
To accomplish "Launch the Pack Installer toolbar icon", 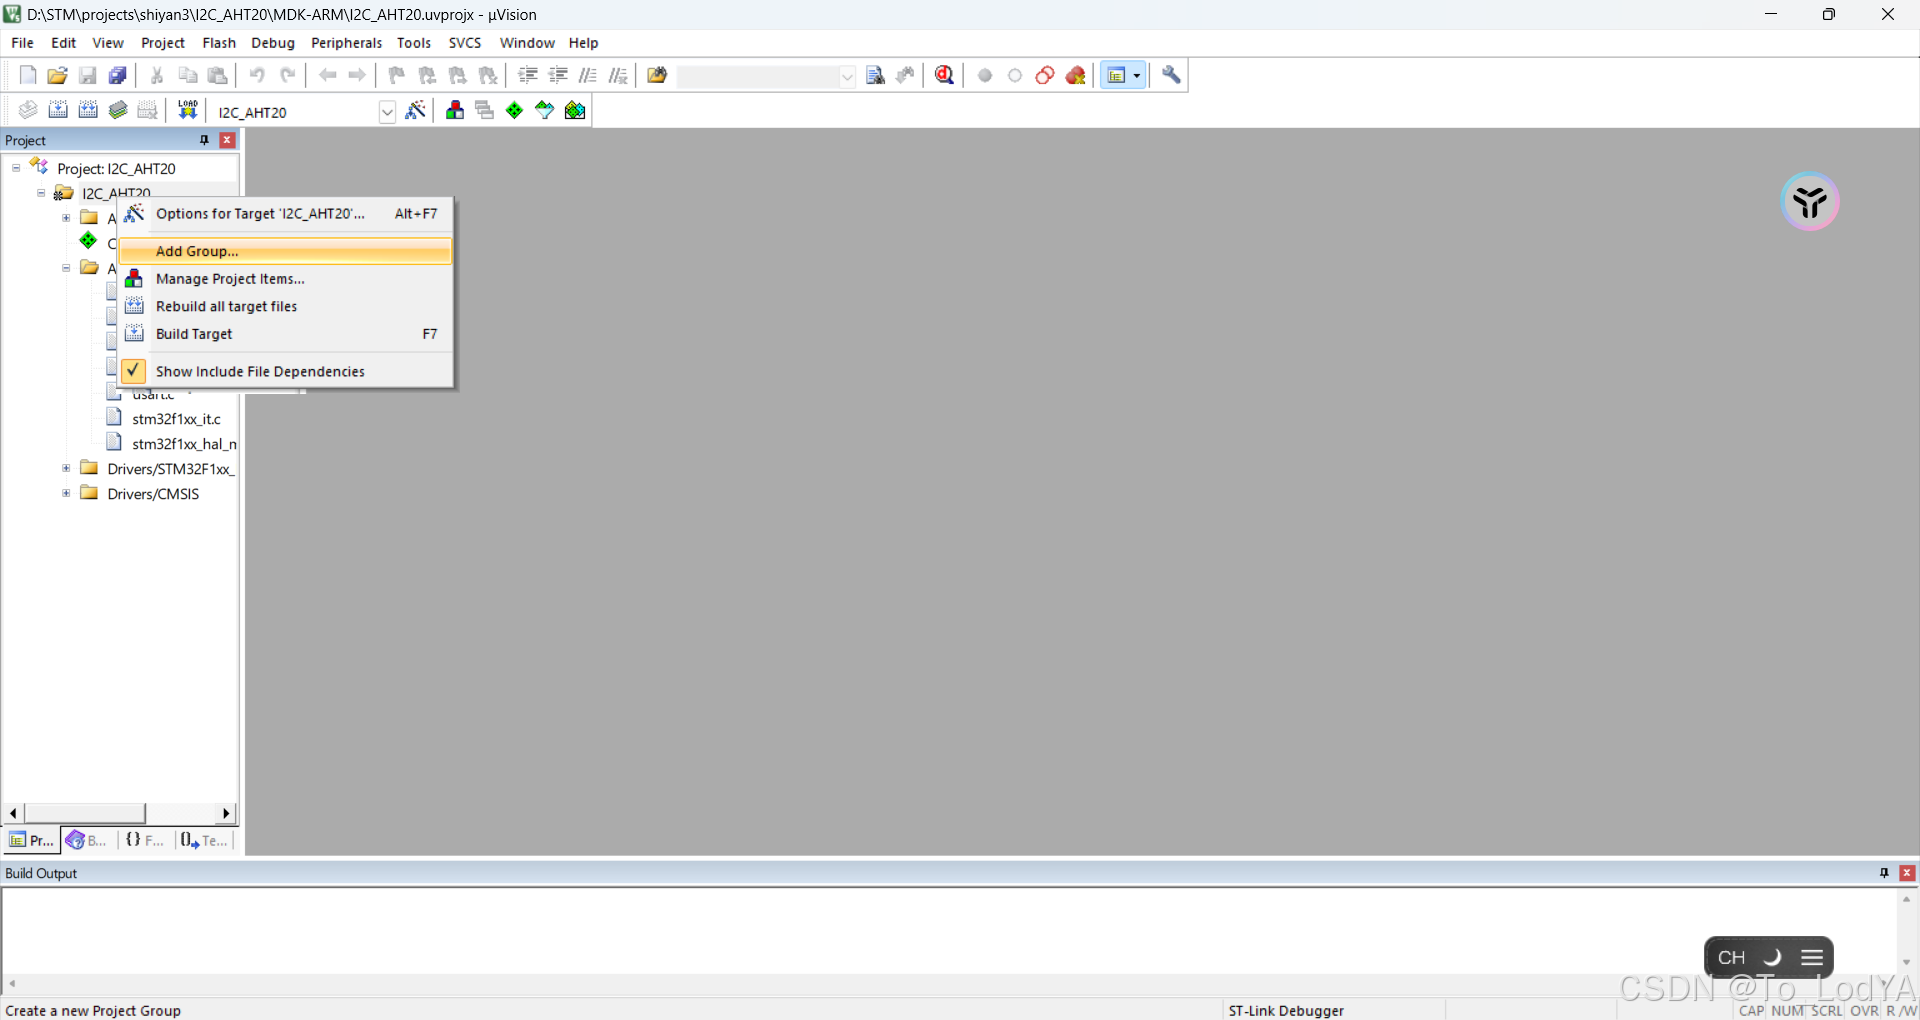I will (575, 110).
